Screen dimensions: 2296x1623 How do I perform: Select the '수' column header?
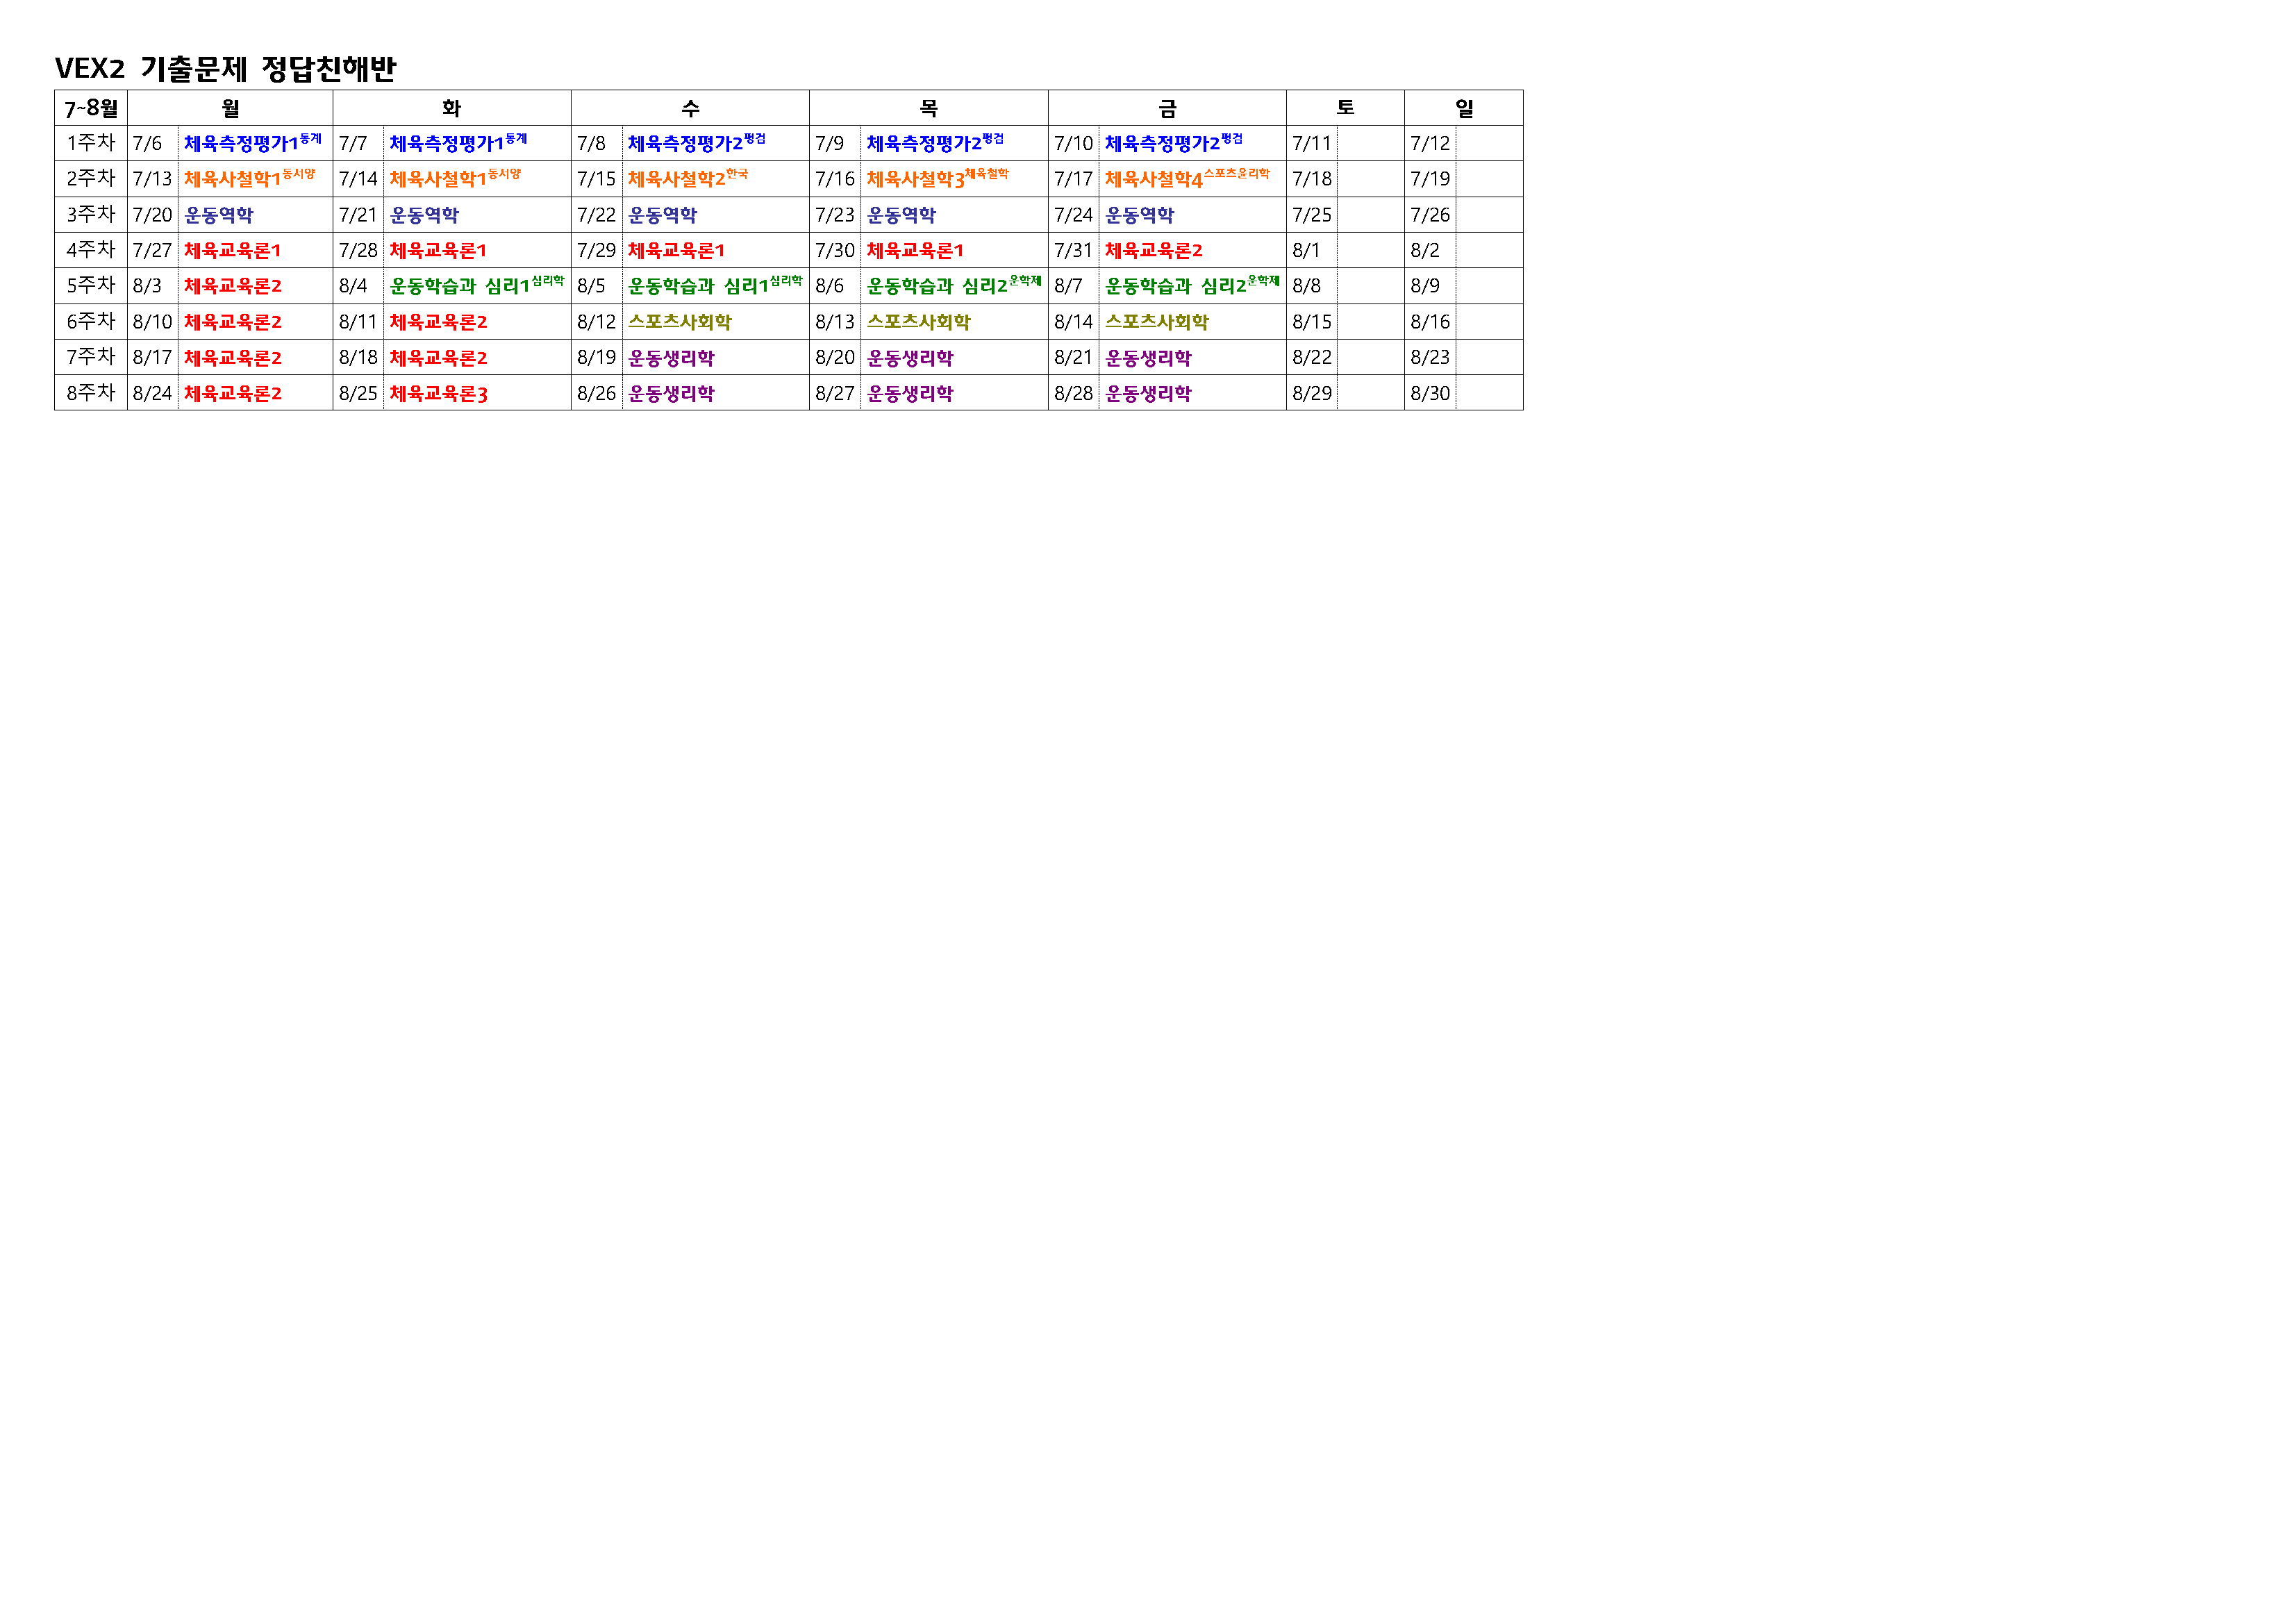pyautogui.click(x=690, y=108)
